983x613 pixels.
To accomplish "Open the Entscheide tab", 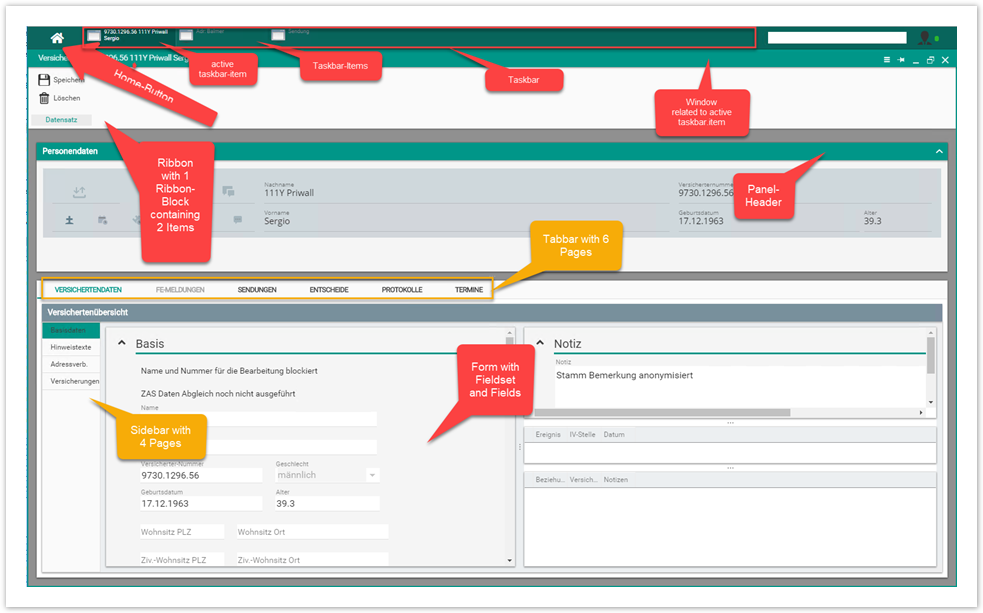I will point(329,290).
